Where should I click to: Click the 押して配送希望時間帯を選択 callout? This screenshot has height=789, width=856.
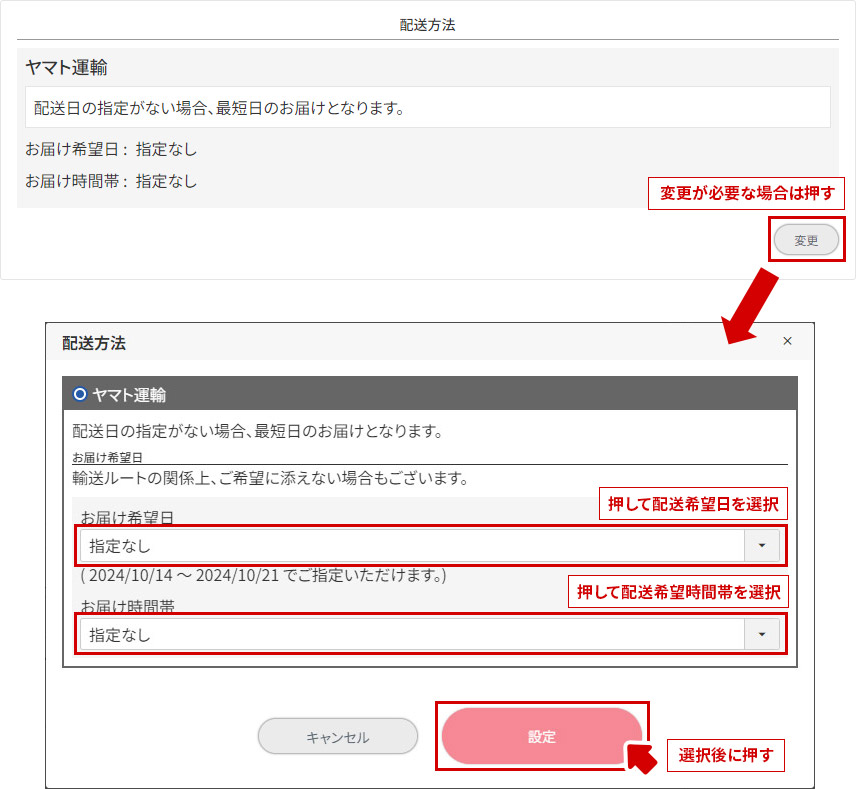(677, 591)
